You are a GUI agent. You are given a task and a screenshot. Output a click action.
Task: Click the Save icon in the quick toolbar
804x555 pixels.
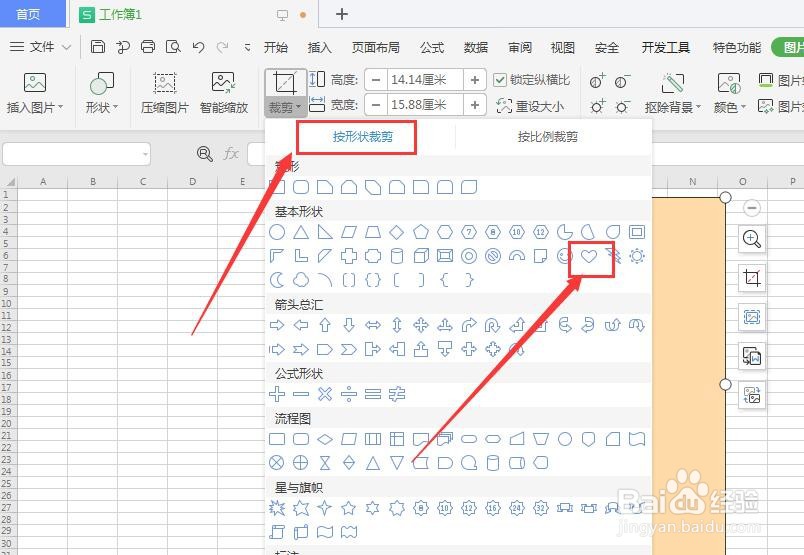click(97, 47)
